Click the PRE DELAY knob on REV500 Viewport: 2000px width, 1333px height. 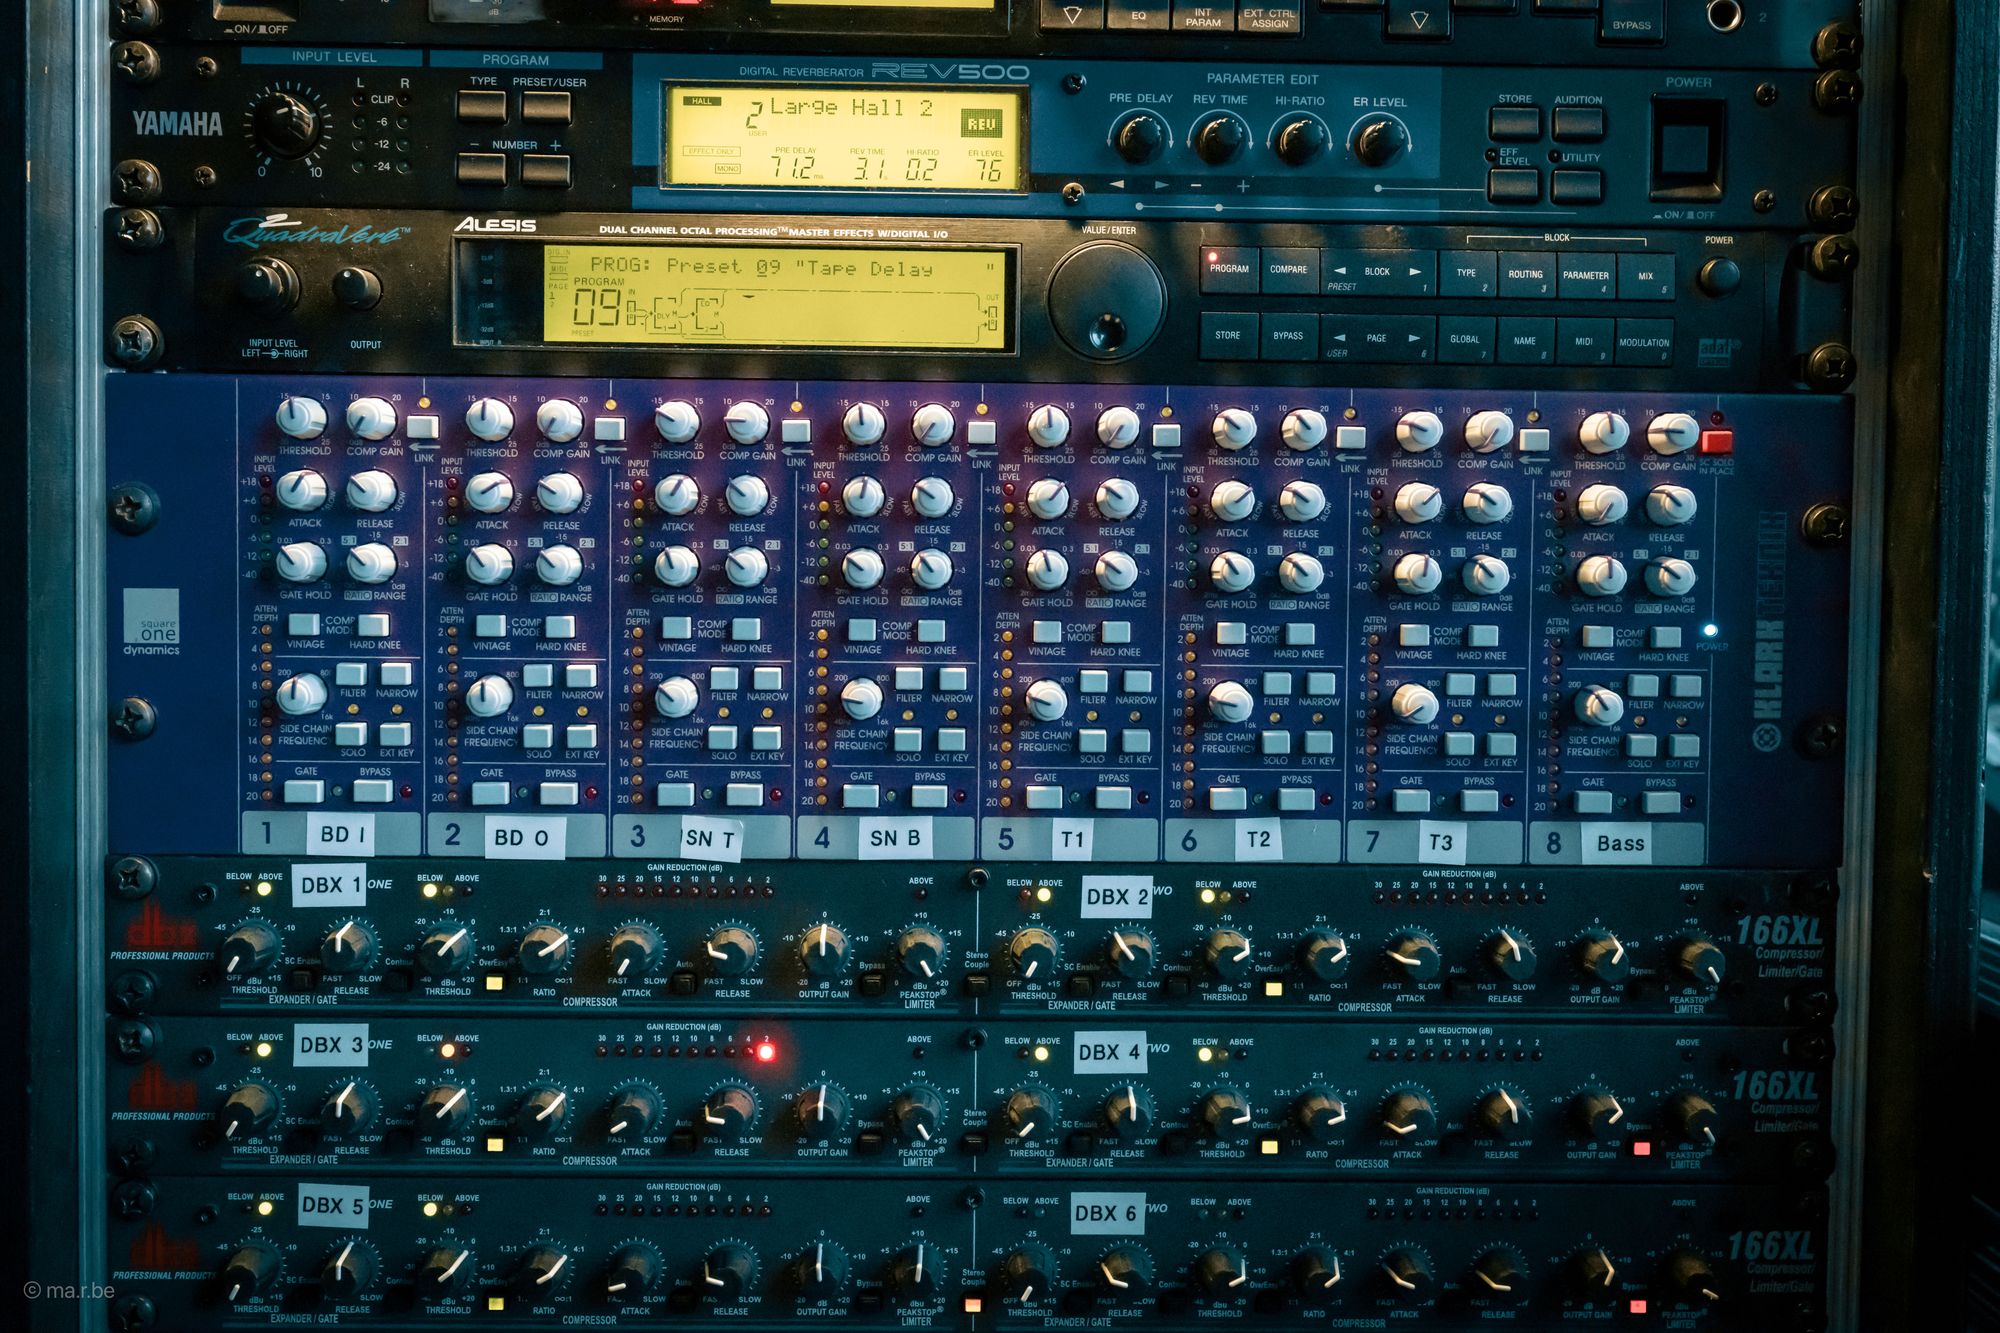pos(1140,138)
